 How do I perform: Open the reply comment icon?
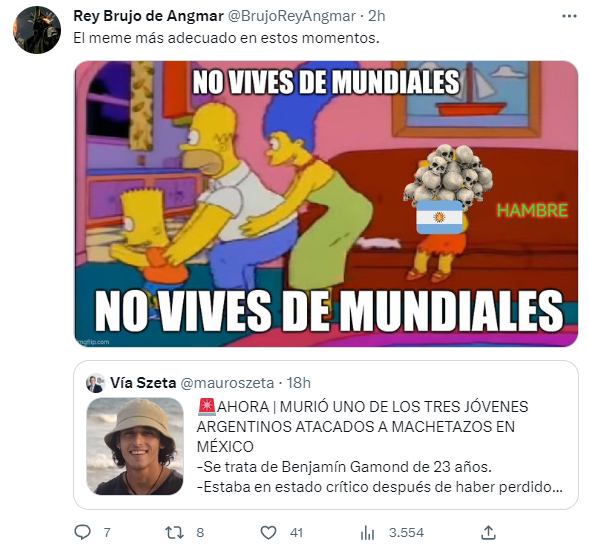[82, 532]
